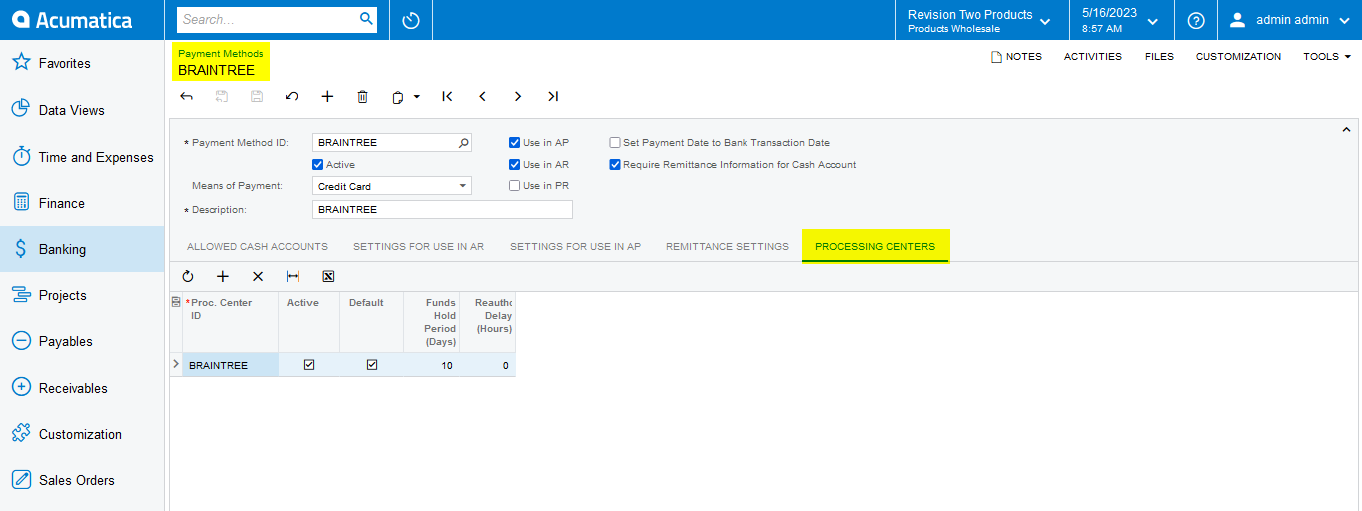Viewport: 1362px width, 511px height.
Task: Click the save disk toolbar icon
Action: (257, 97)
